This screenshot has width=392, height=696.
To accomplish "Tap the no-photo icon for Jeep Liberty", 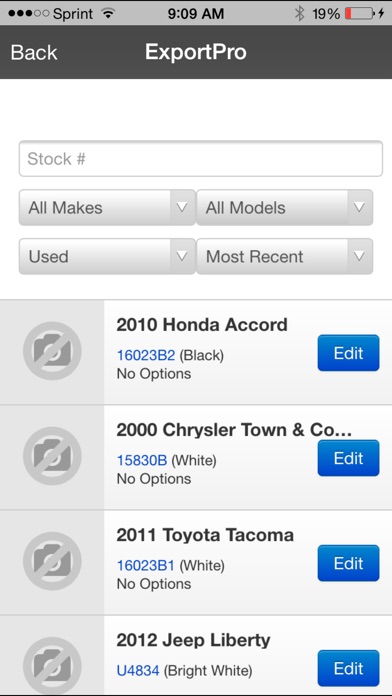I will pyautogui.click(x=52, y=666).
